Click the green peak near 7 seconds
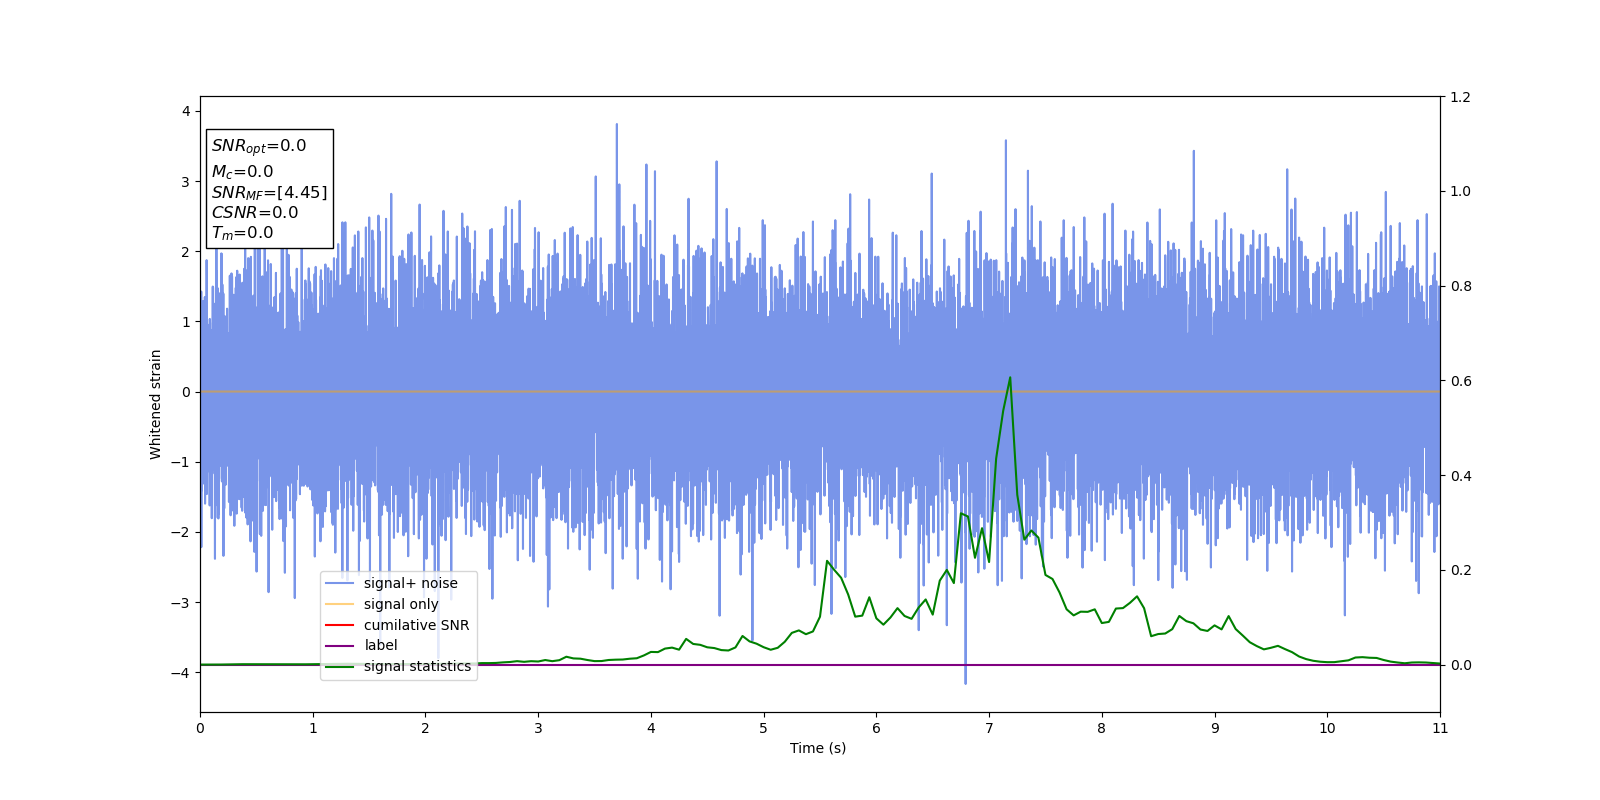 [1010, 378]
